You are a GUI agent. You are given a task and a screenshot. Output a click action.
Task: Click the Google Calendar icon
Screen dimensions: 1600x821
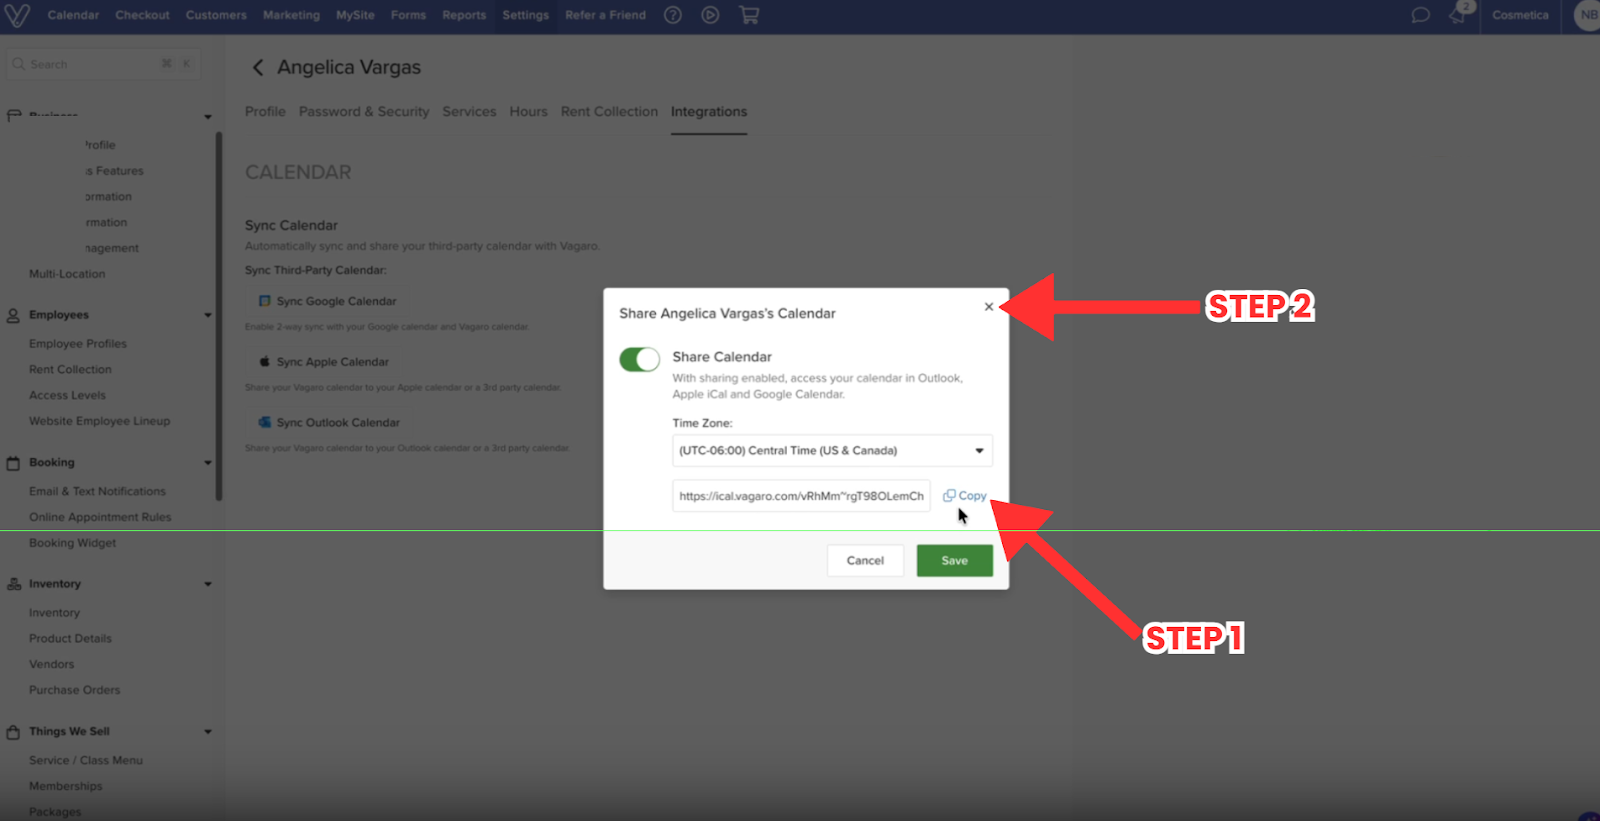tap(265, 301)
